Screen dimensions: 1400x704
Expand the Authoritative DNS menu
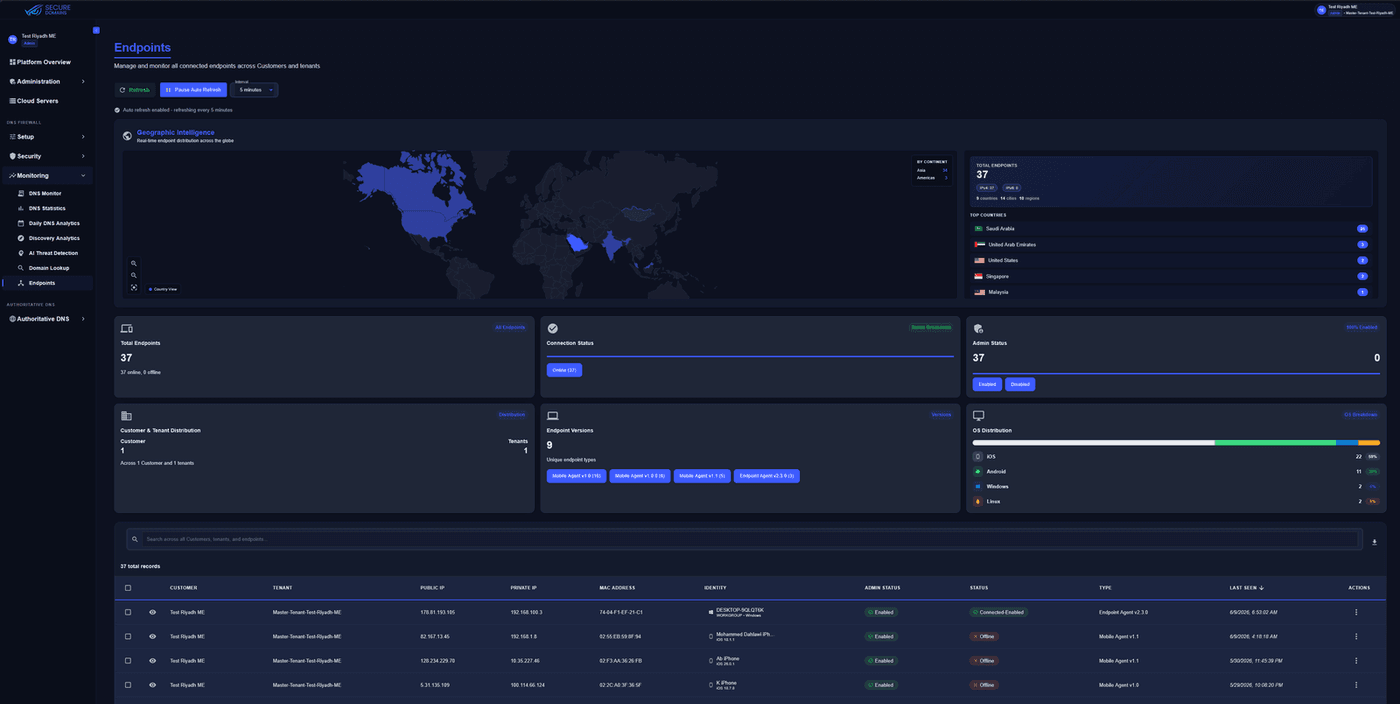tap(46, 319)
